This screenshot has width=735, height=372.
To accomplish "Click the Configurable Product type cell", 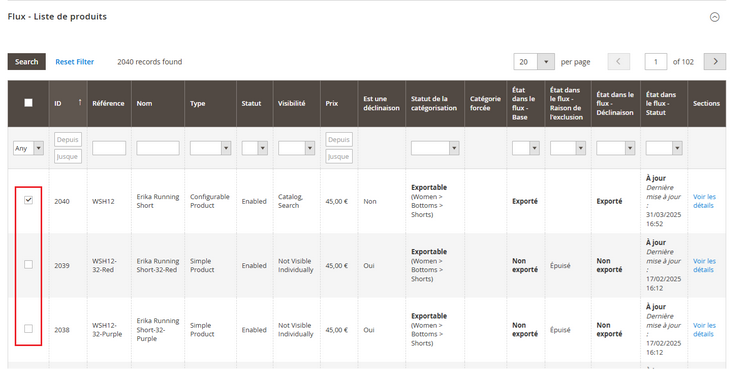I will 210,201.
